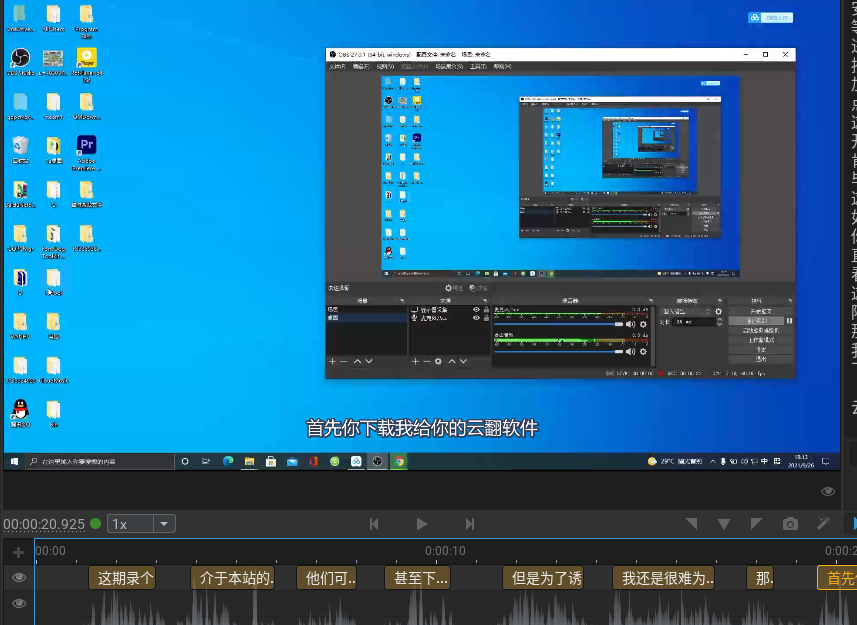Click the 0:00:10 mark on the ruler
Screen dimensions: 857x625
tap(445, 551)
